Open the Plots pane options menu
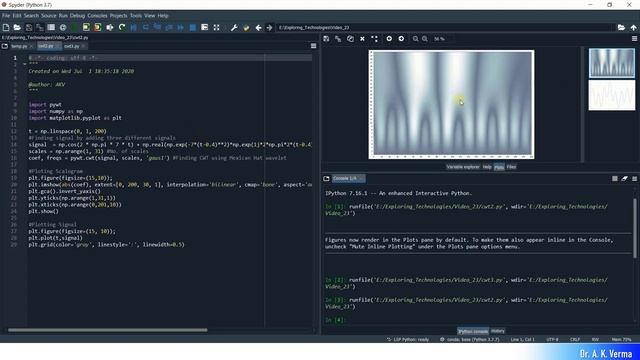Image resolution: width=640 pixels, height=360 pixels. [x=634, y=39]
